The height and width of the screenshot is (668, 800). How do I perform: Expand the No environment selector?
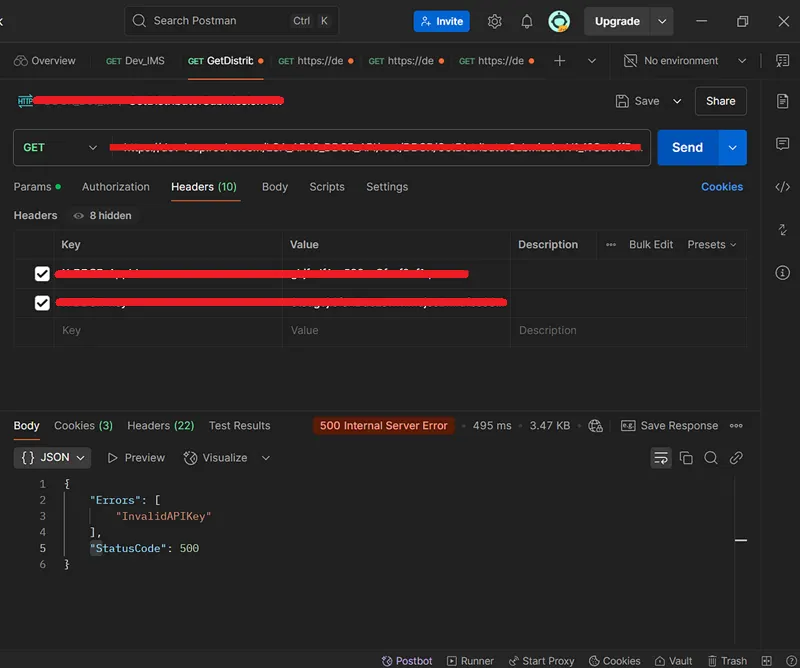684,60
